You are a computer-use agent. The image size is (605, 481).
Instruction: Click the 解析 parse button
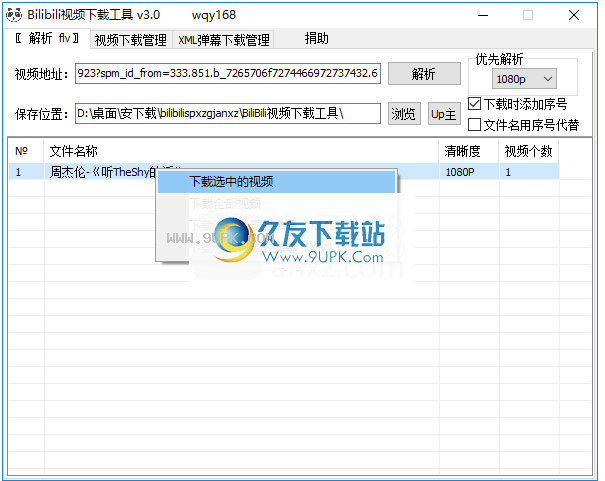pyautogui.click(x=424, y=73)
